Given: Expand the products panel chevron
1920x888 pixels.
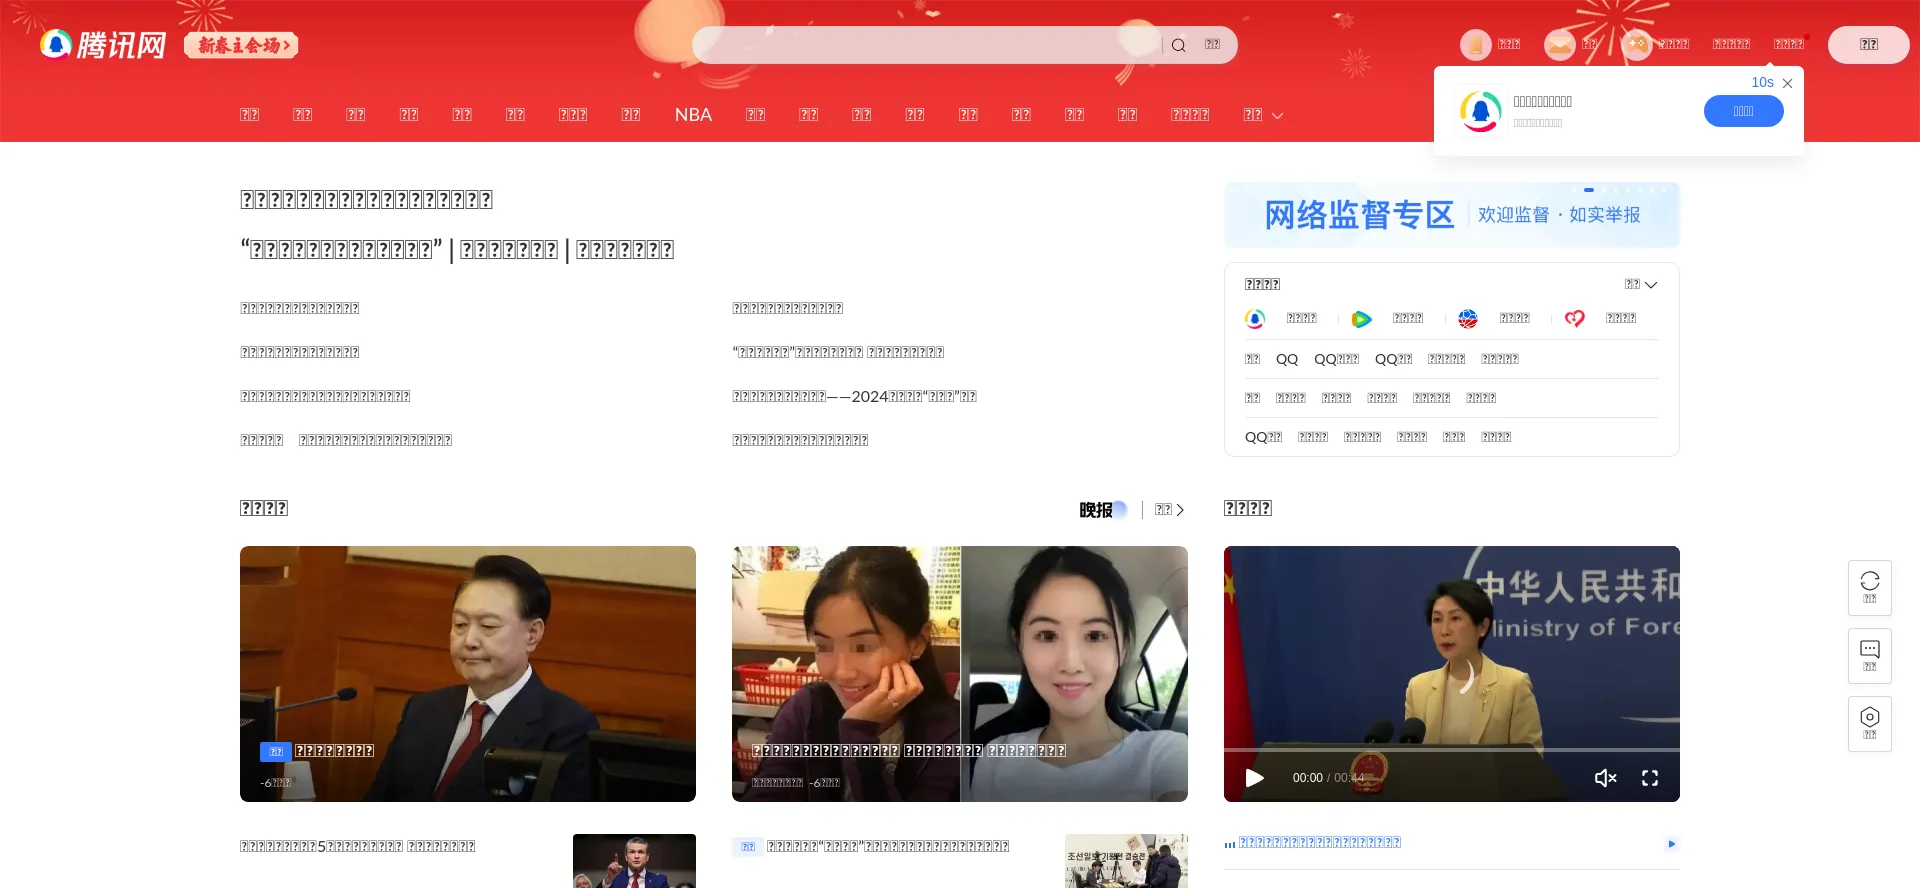Looking at the screenshot, I should coord(1650,285).
